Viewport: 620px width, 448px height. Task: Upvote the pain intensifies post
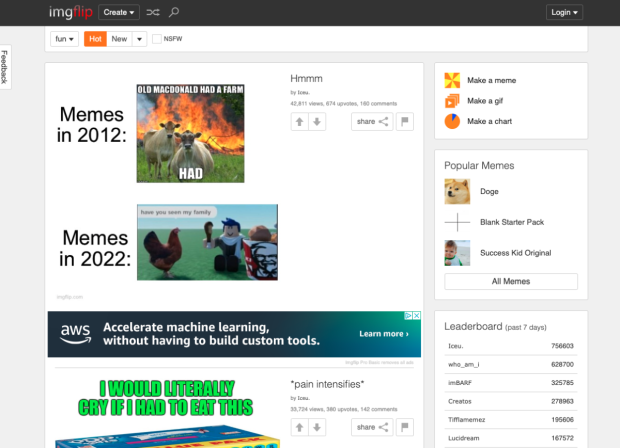pyautogui.click(x=299, y=427)
